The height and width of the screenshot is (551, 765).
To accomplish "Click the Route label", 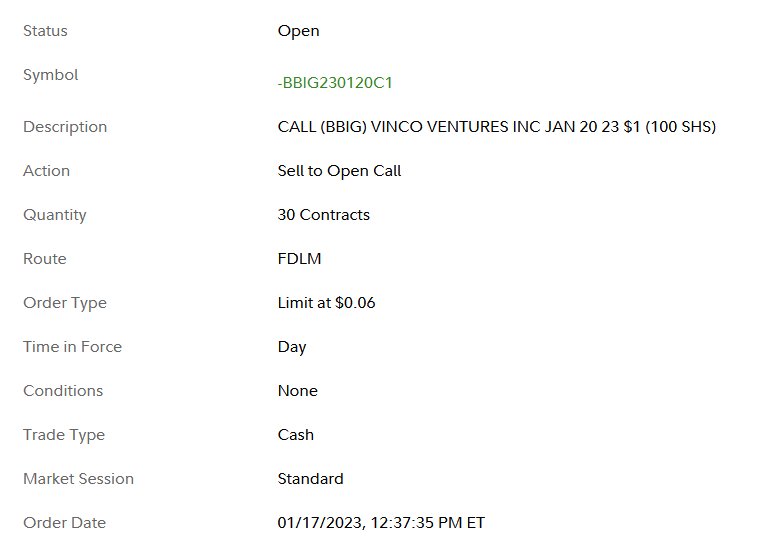I will pos(45,259).
